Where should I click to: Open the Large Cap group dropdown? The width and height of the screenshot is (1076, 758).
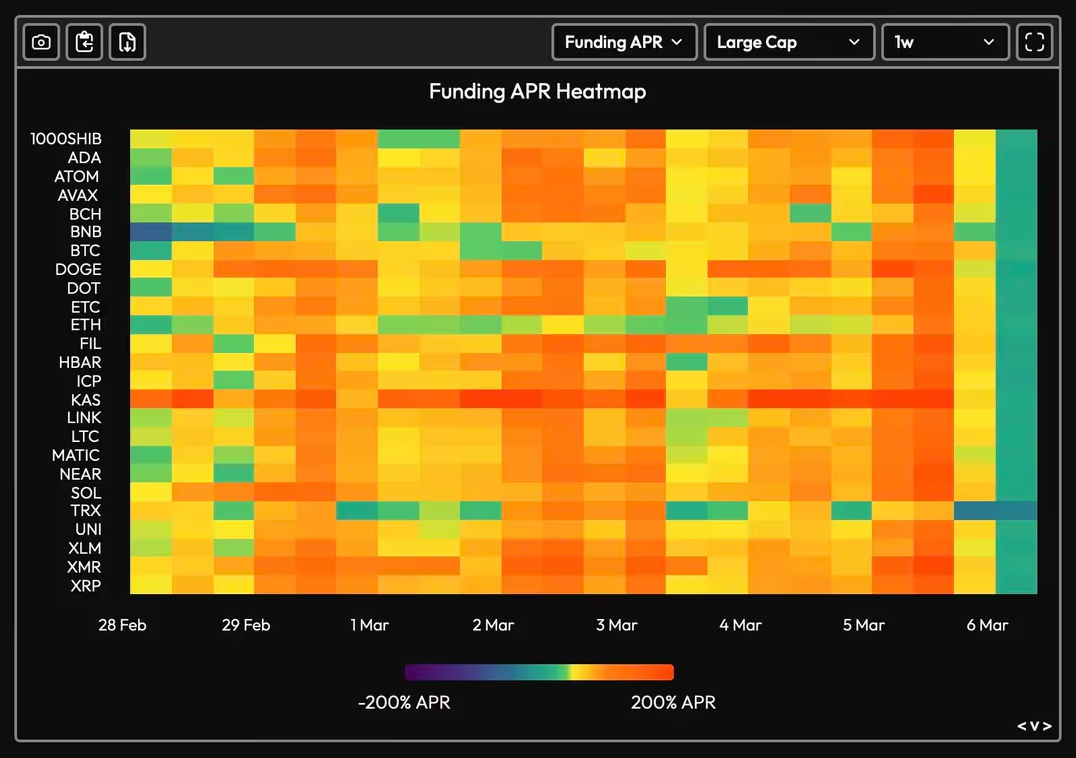pos(789,43)
